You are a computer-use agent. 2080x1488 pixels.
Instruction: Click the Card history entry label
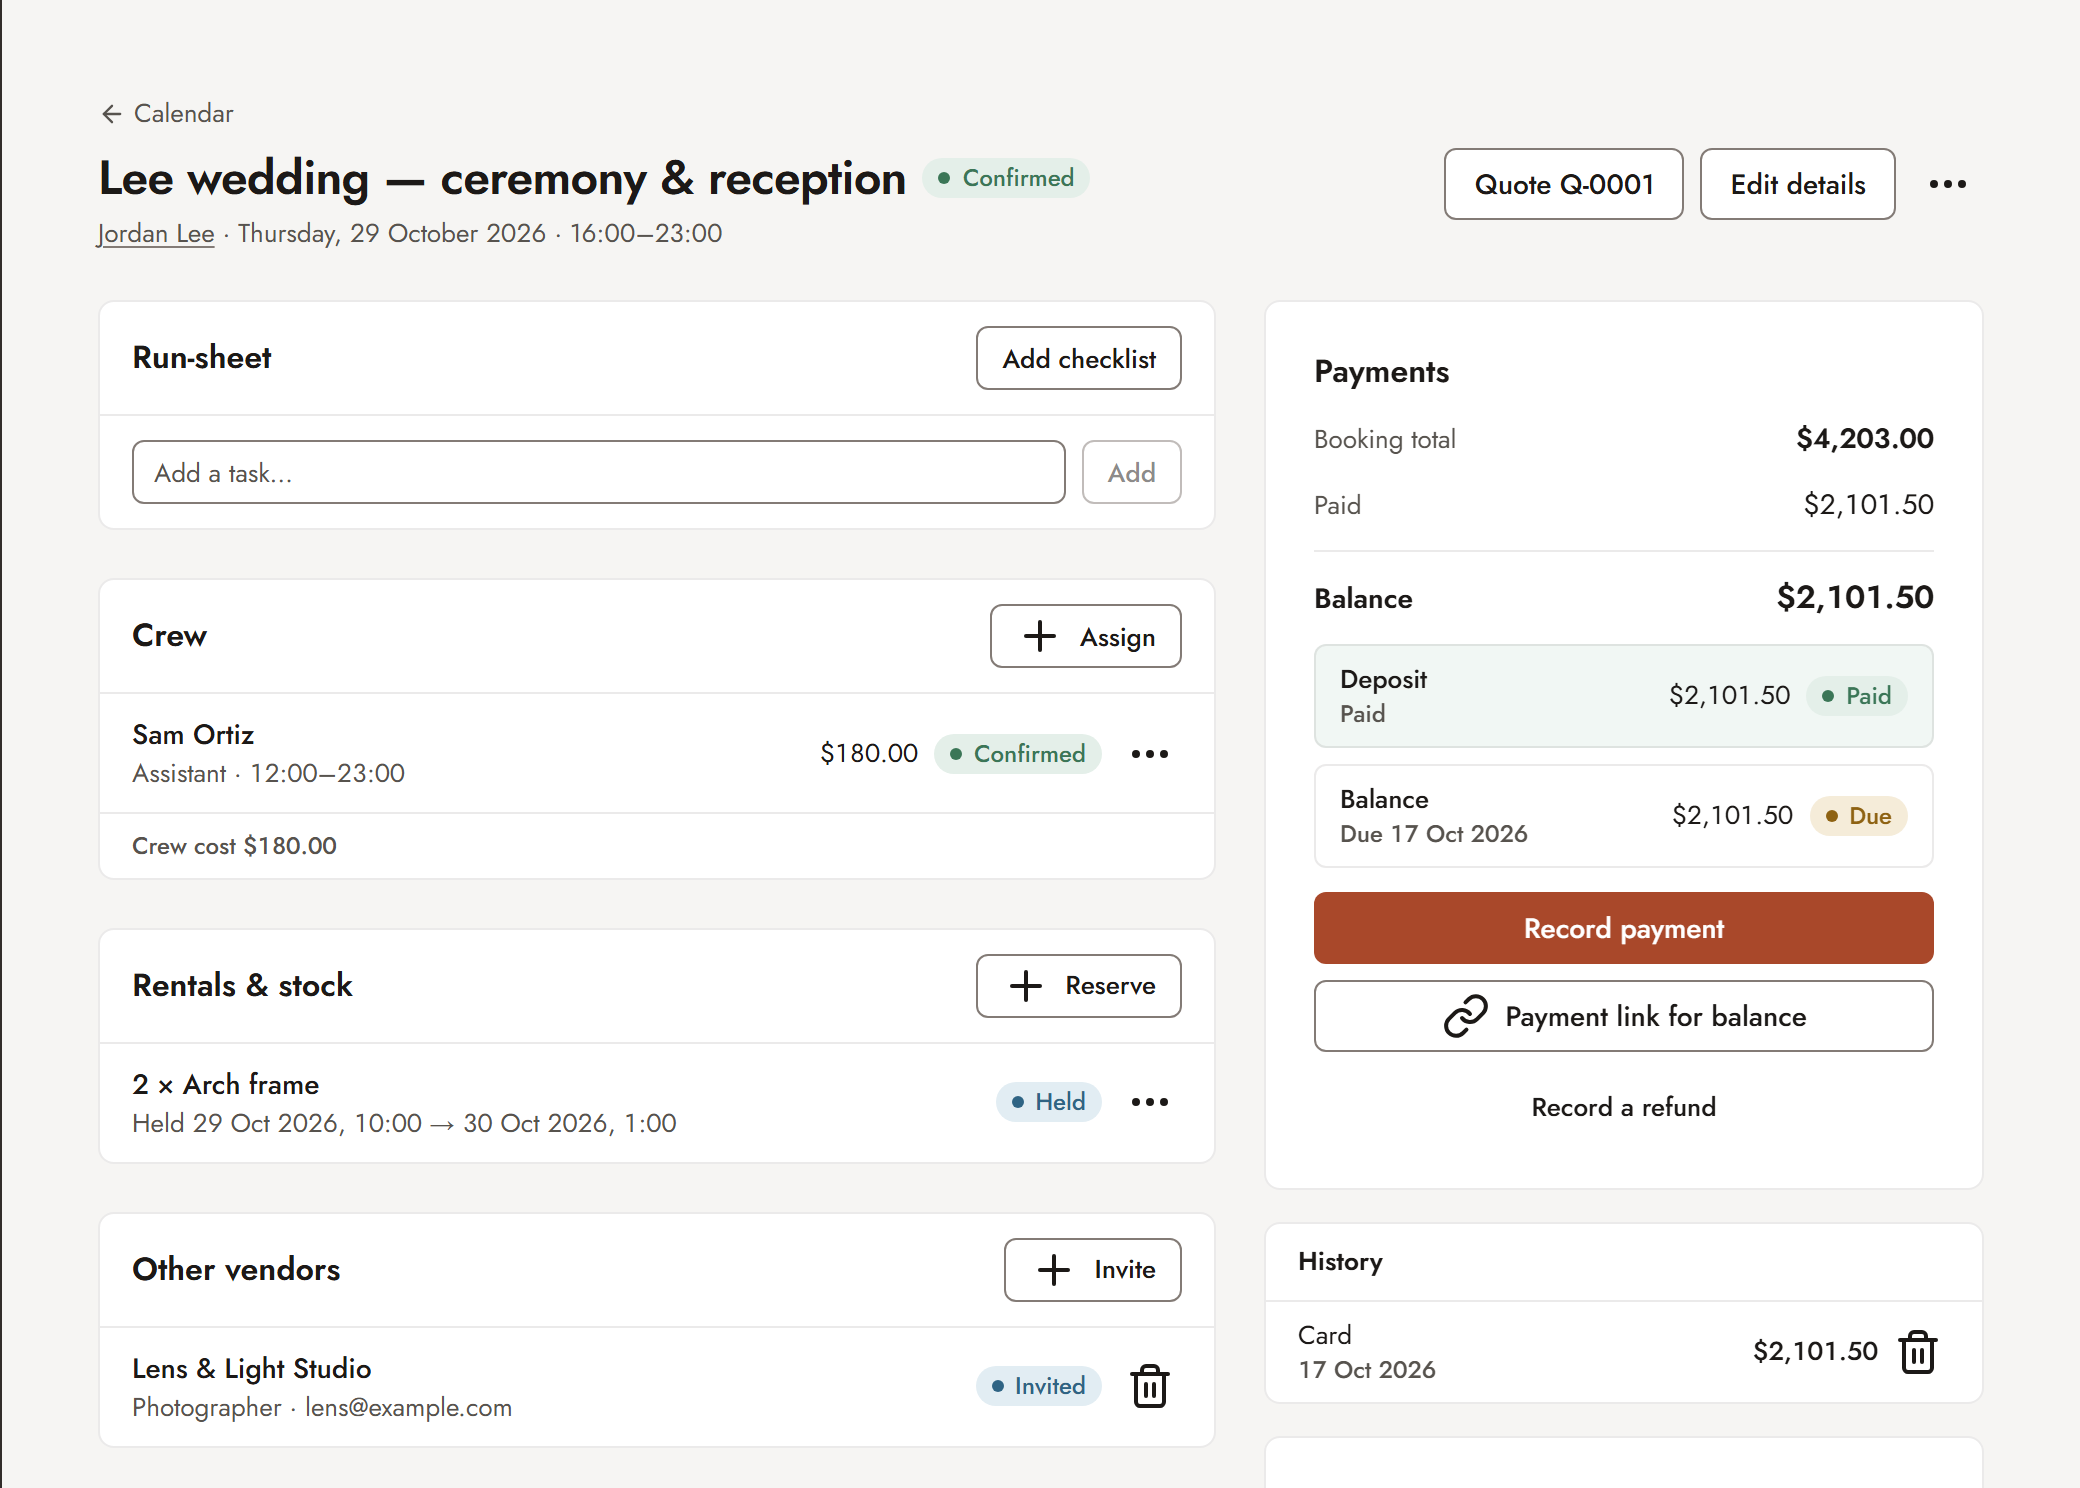click(1324, 1336)
